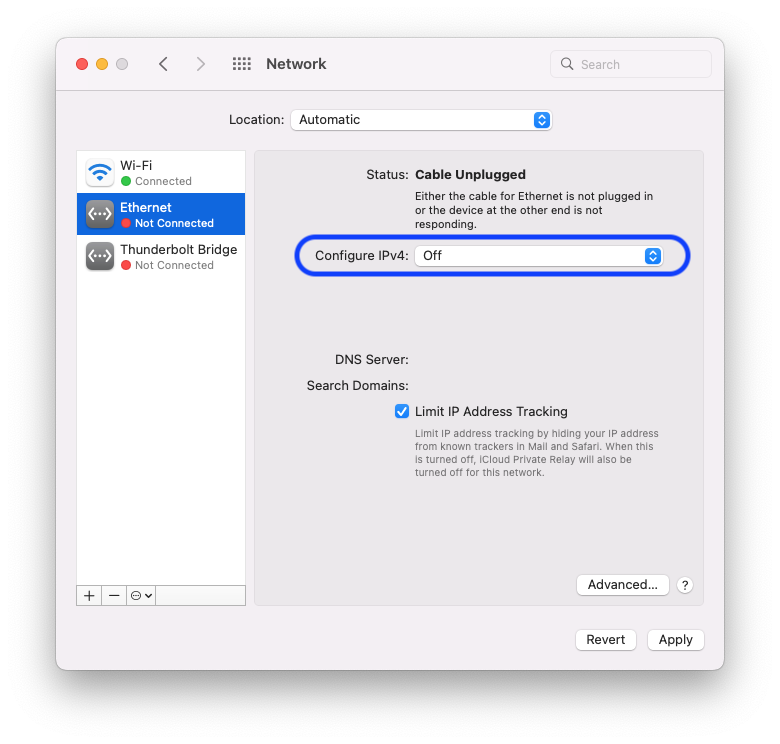Open help with the question mark
The image size is (780, 744).
685,585
